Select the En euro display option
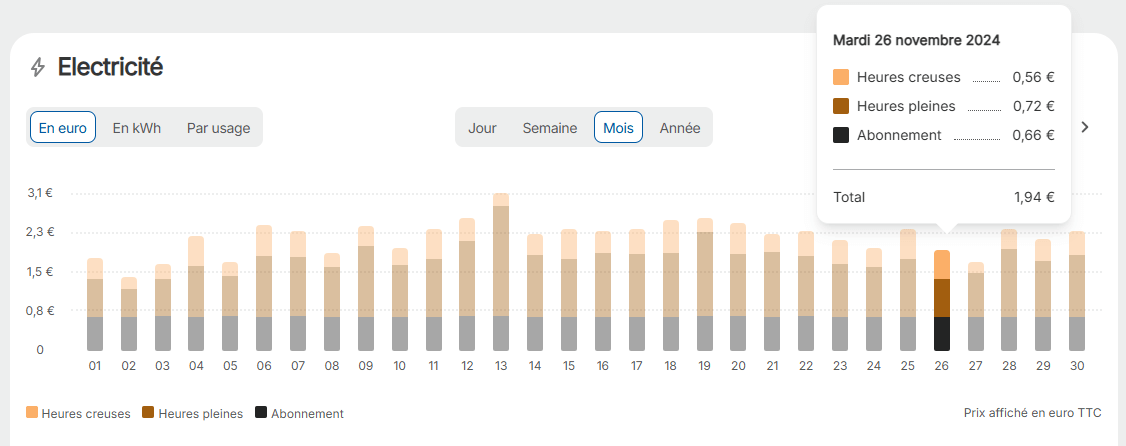The height and width of the screenshot is (446, 1126). [x=62, y=128]
